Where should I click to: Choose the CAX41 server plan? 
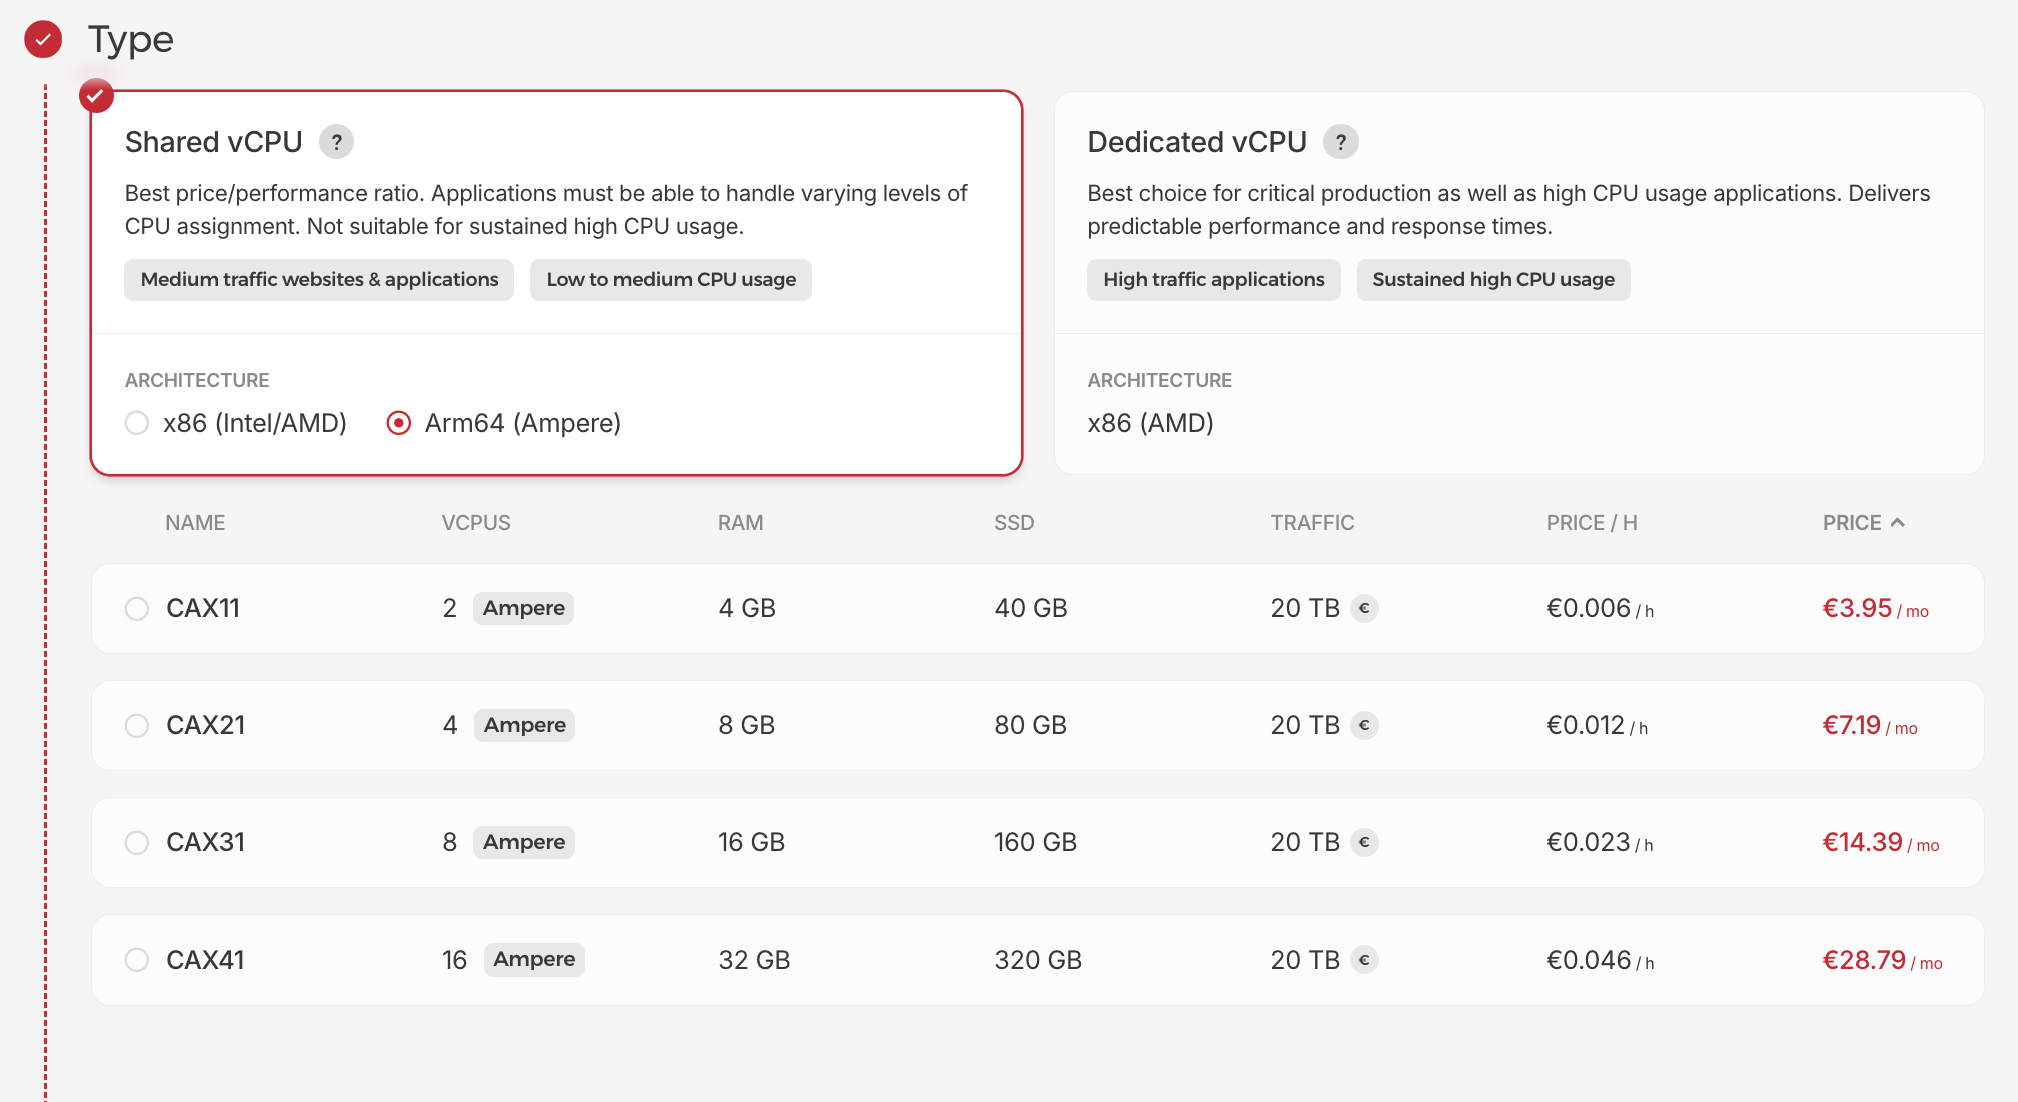pyautogui.click(x=137, y=959)
